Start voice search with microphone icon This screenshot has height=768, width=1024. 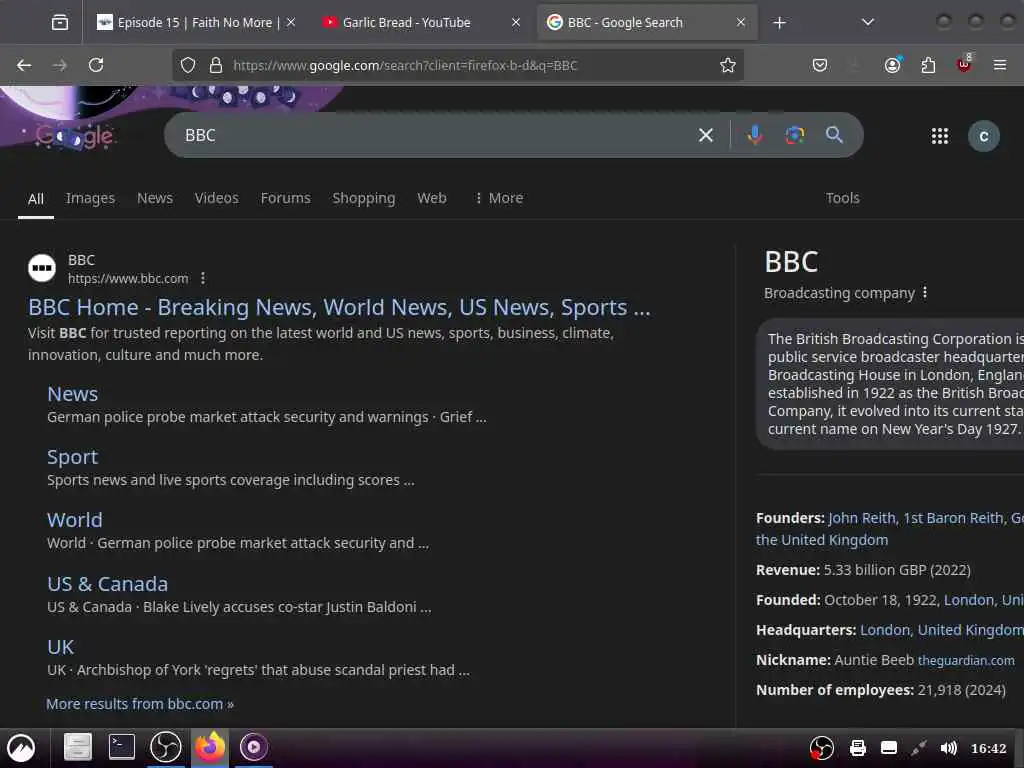point(755,135)
